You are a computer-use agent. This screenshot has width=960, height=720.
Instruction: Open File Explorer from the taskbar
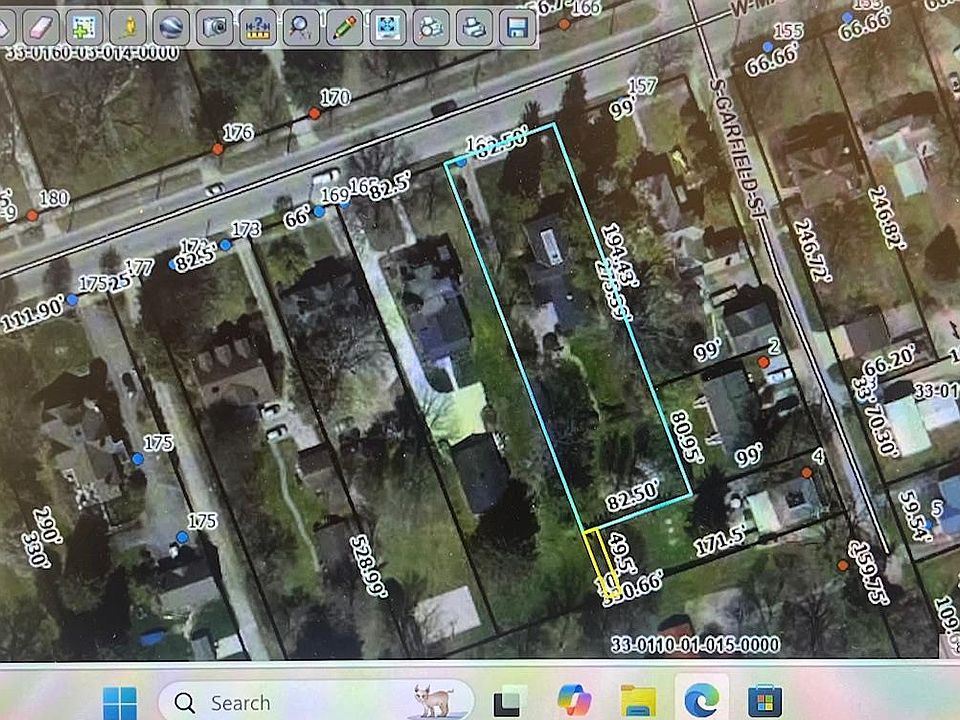[x=637, y=701]
